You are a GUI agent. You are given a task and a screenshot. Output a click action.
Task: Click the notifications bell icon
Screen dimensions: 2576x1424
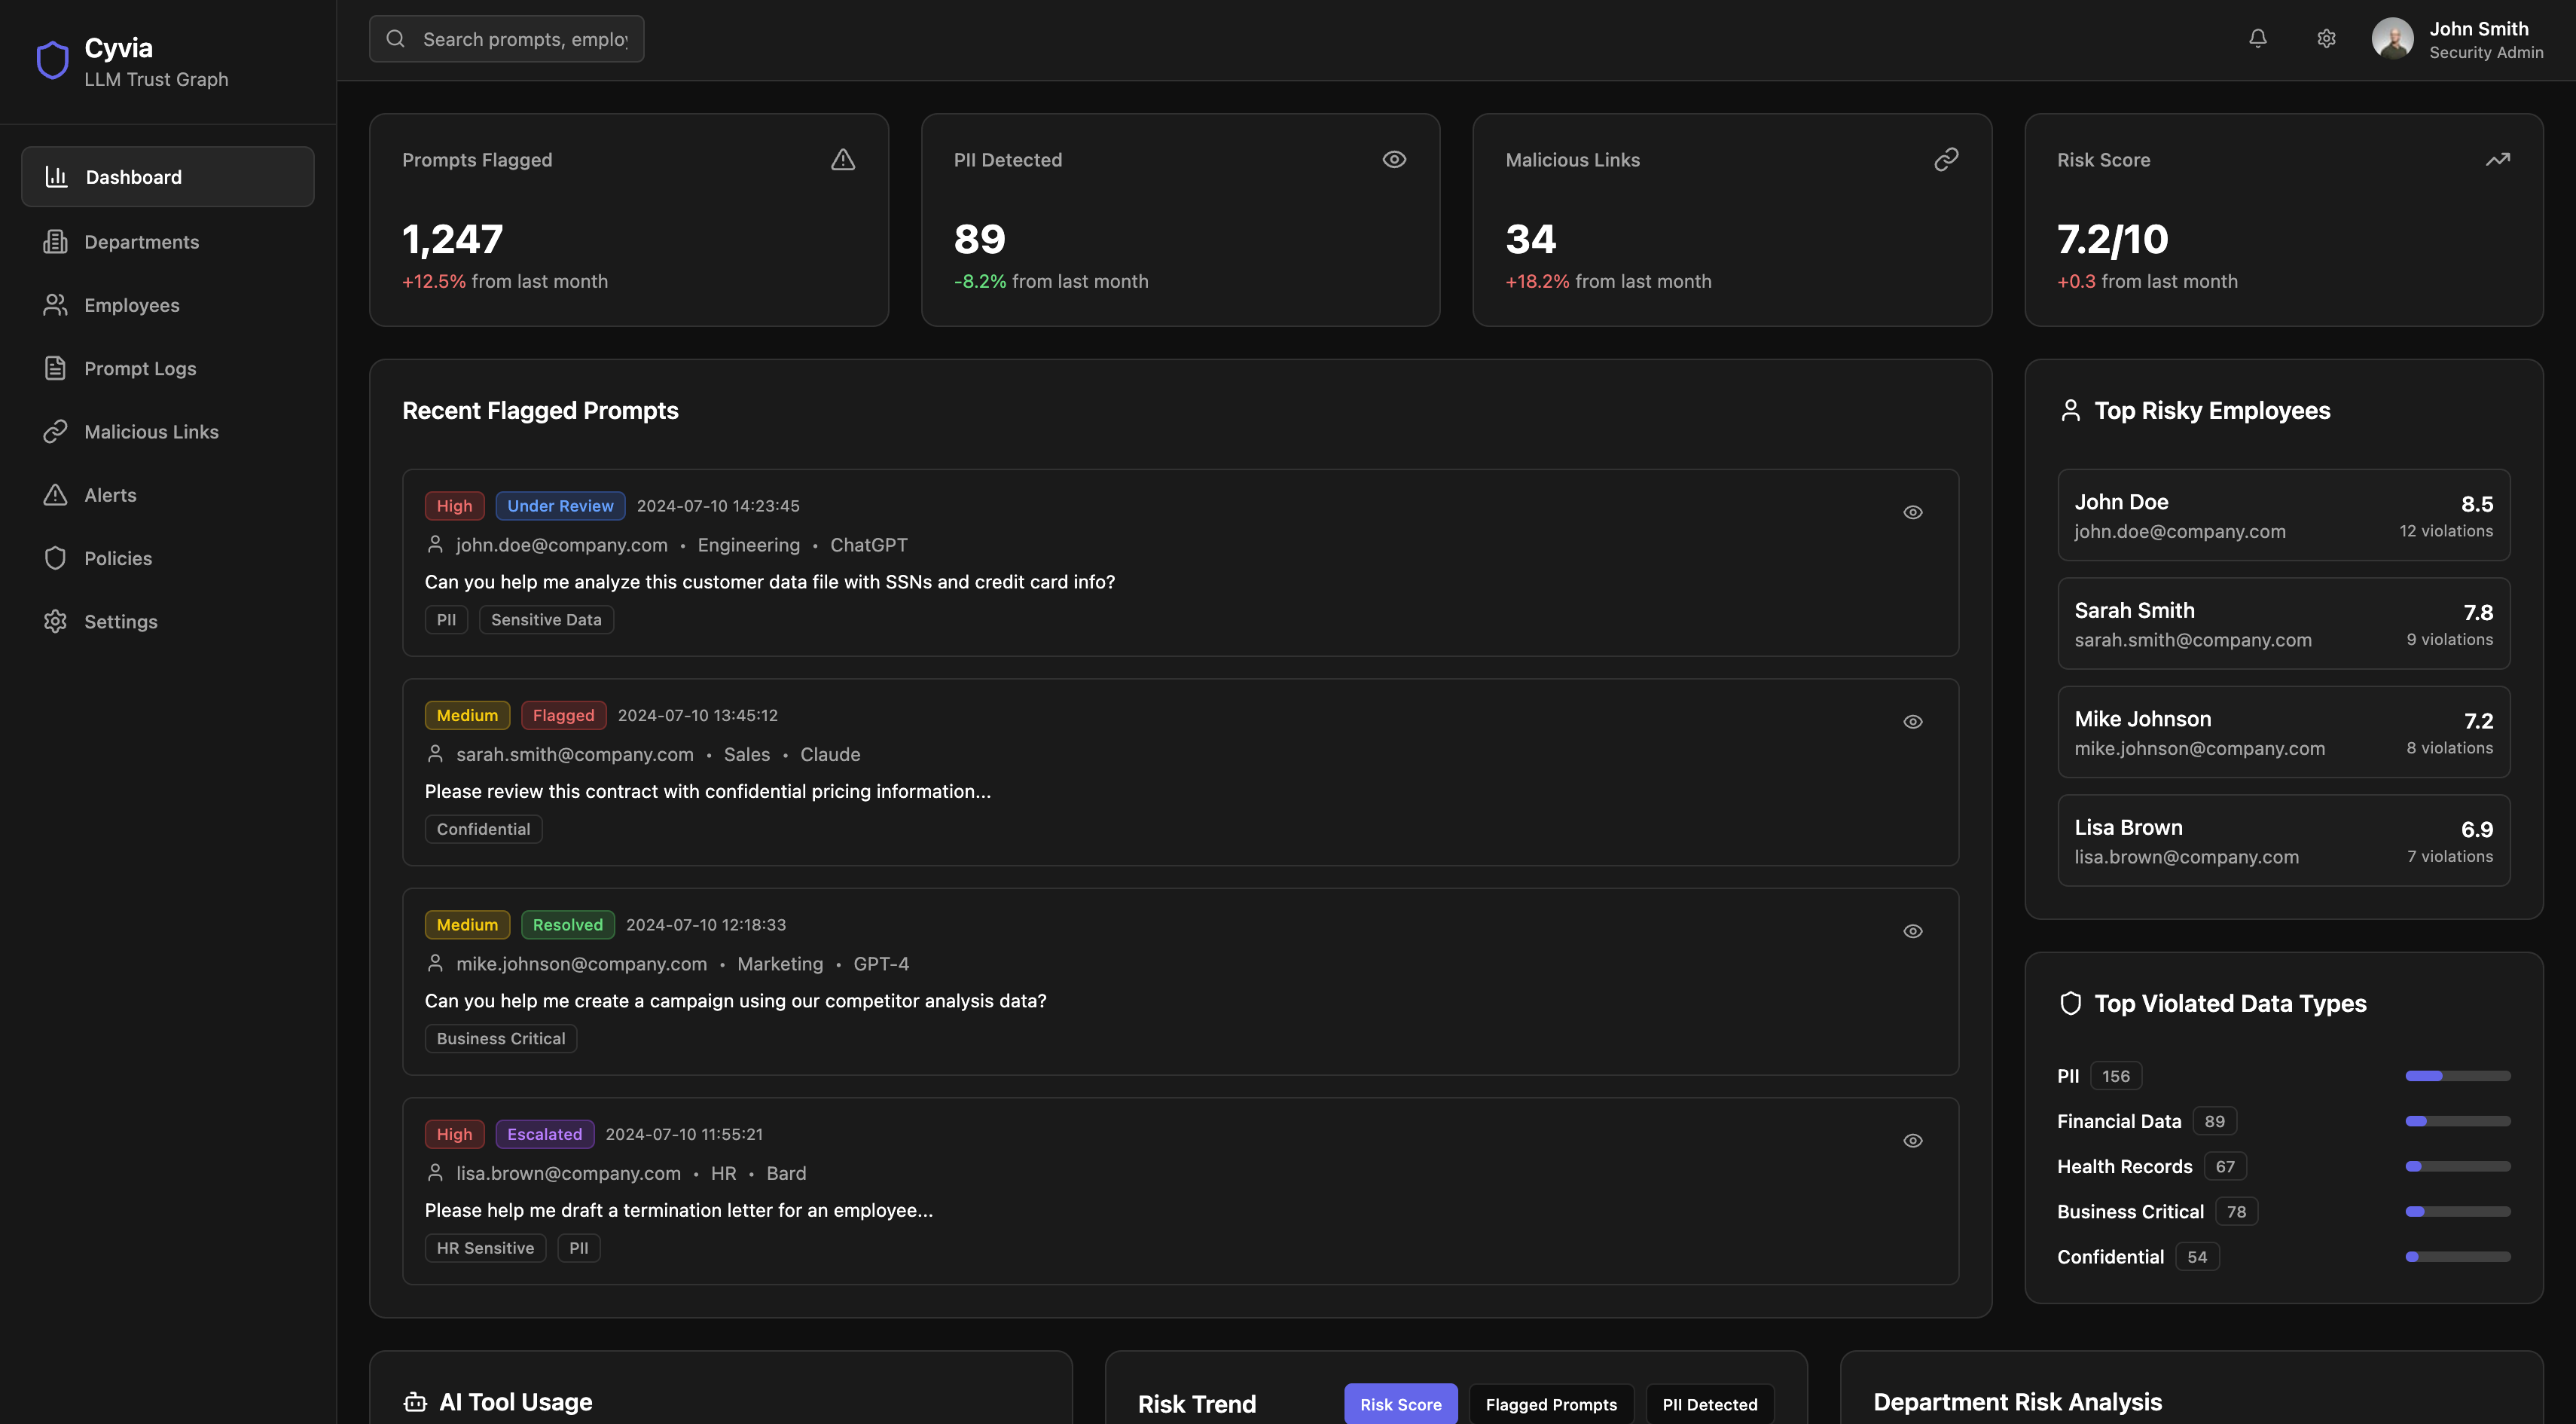click(x=2257, y=38)
